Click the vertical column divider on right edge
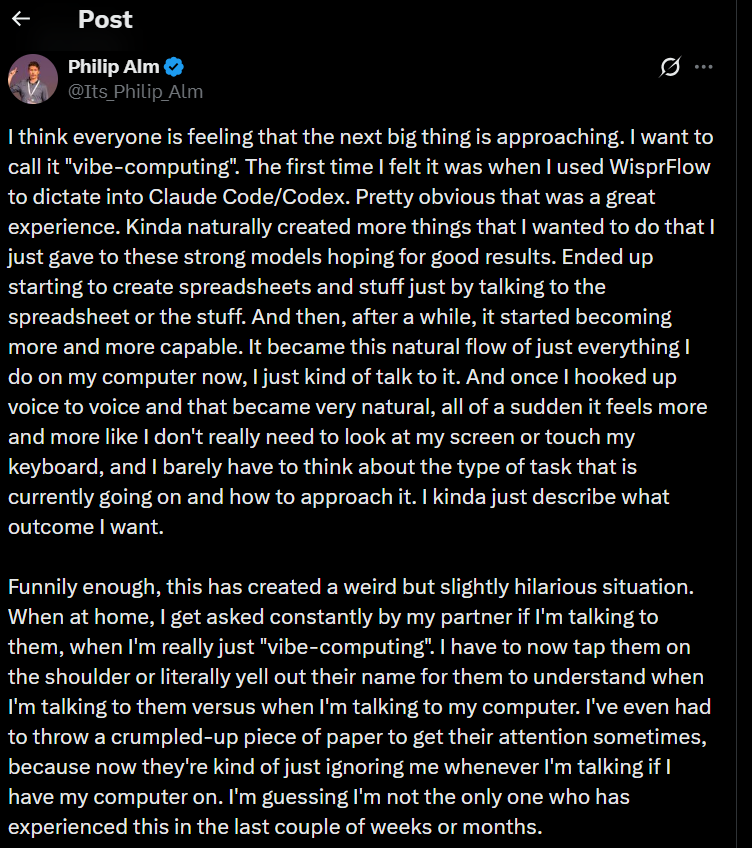The height and width of the screenshot is (848, 752). 736,424
